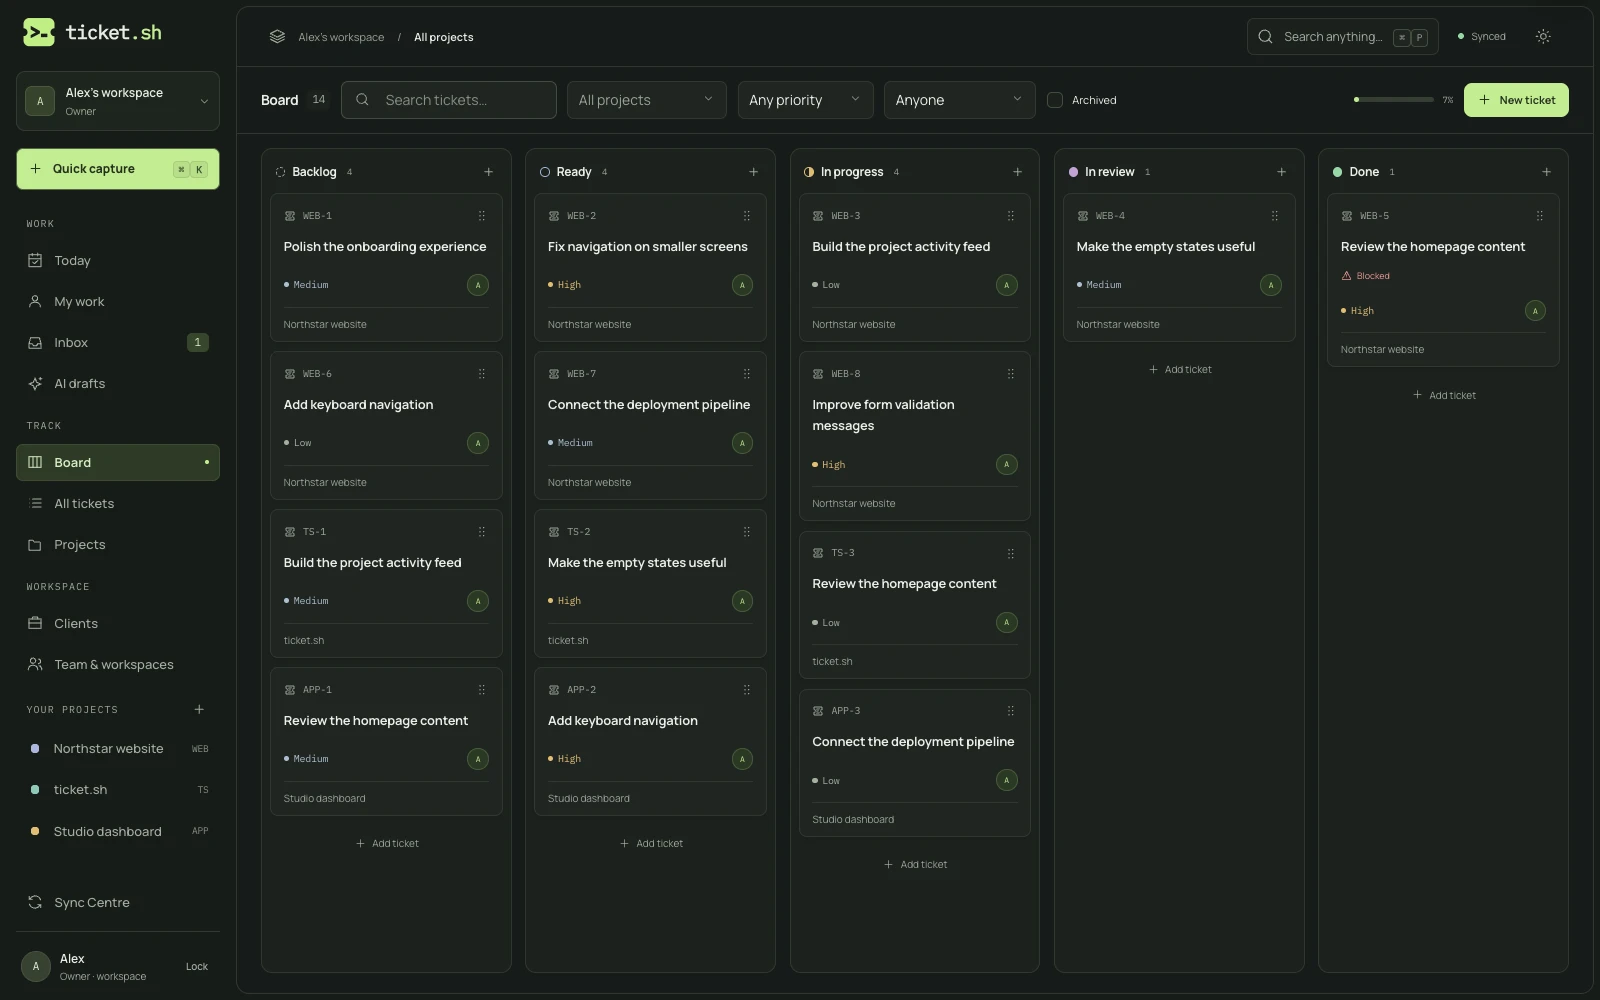The height and width of the screenshot is (1000, 1600).
Task: Click the drag handle on WEB-4 card
Action: pos(1275,216)
